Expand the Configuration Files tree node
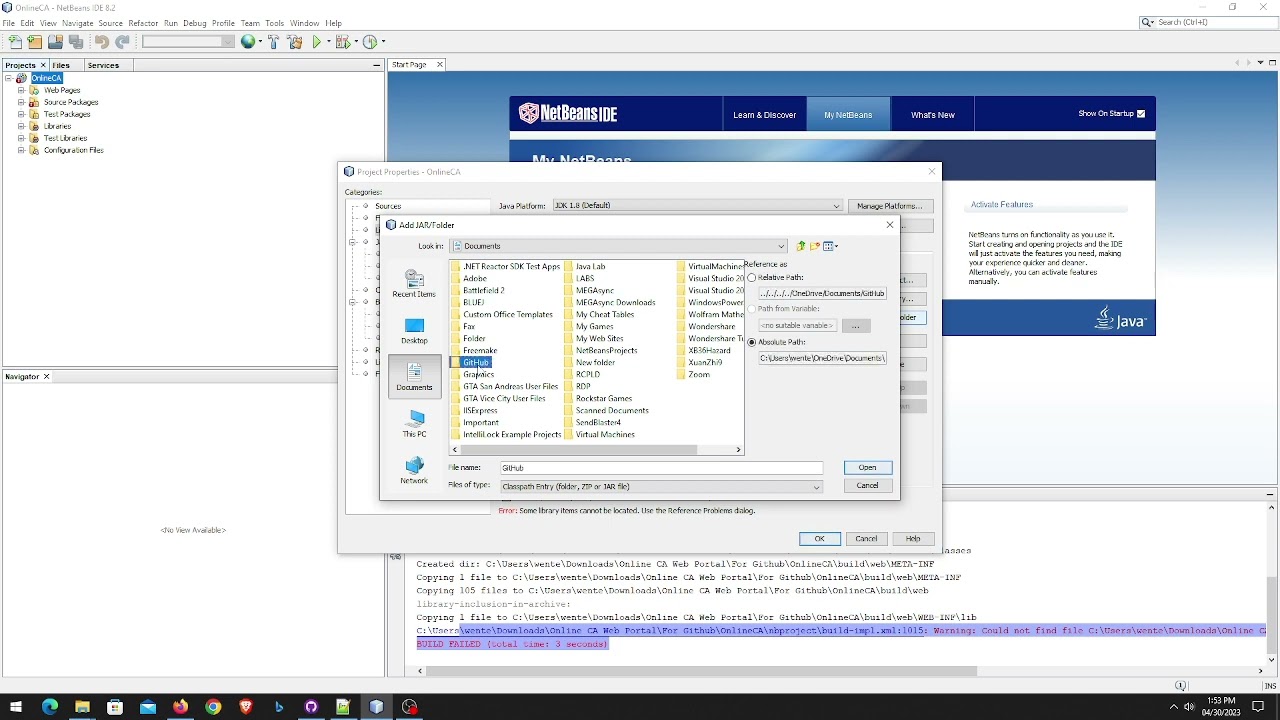This screenshot has height=720, width=1280. coord(21,150)
